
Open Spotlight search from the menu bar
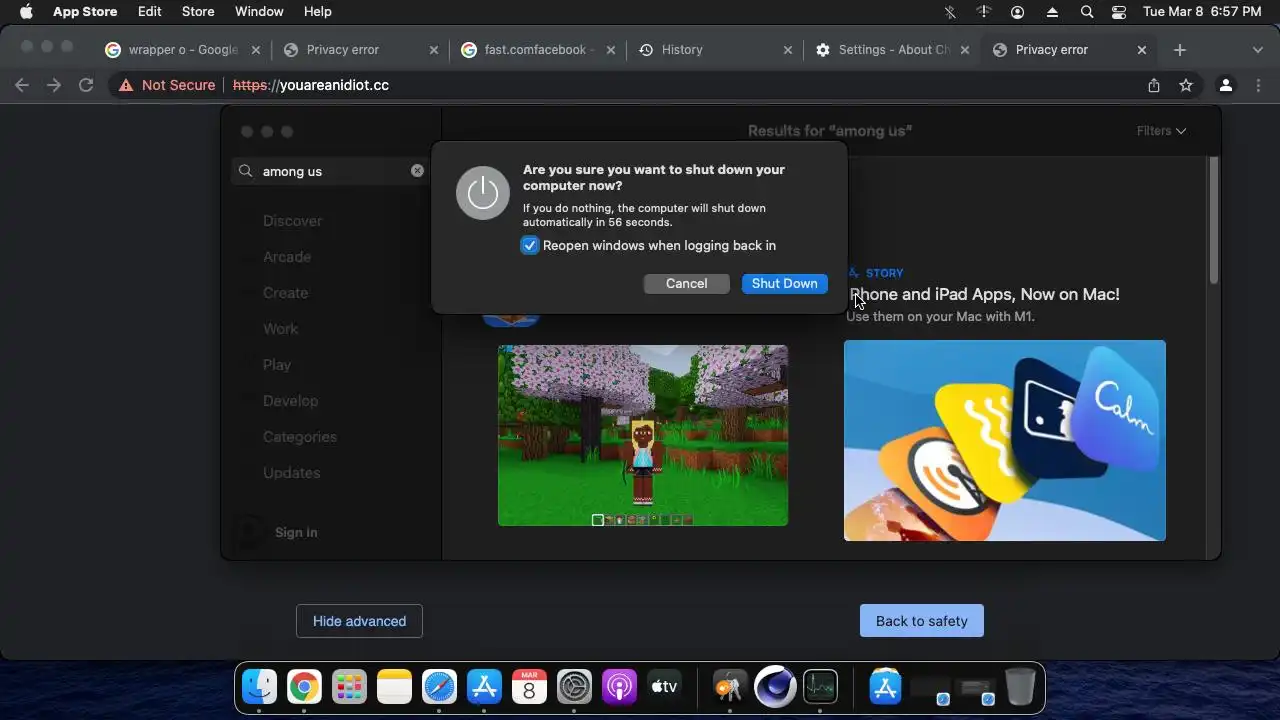click(1087, 12)
